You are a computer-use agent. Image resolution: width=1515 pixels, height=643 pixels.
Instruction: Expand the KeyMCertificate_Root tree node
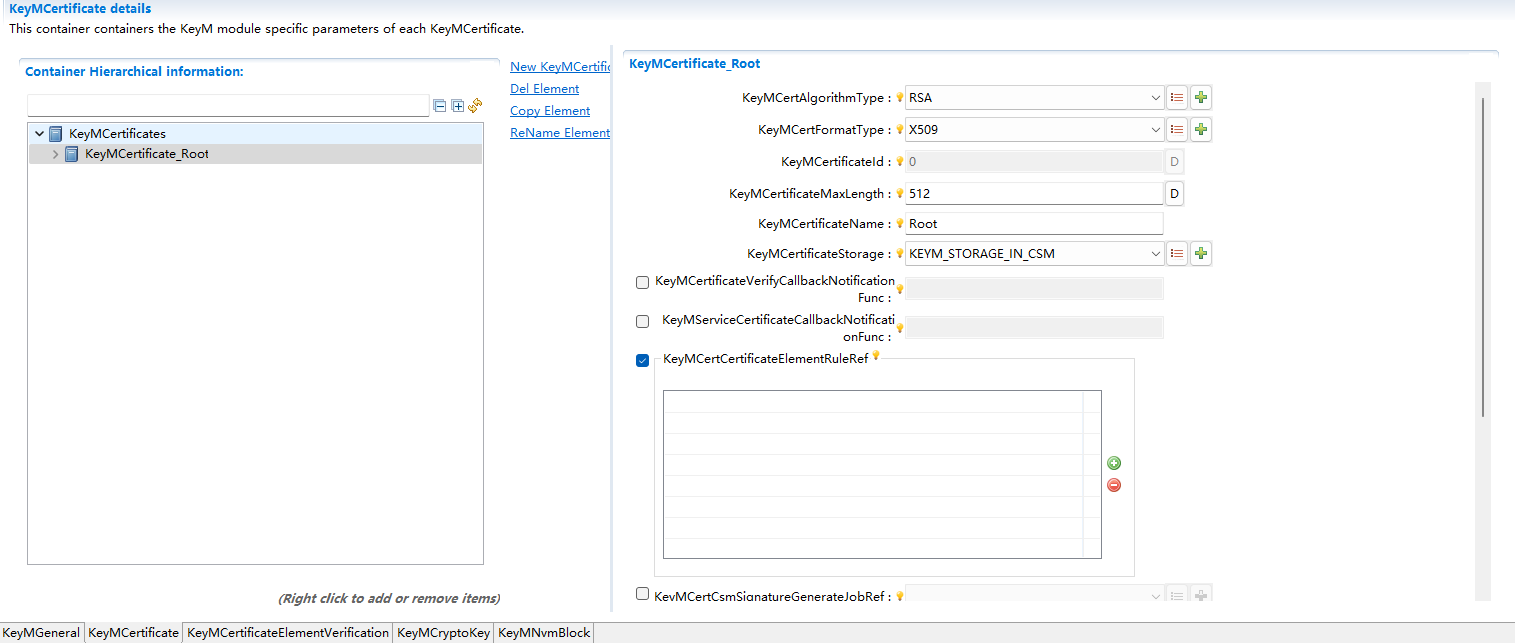point(57,153)
